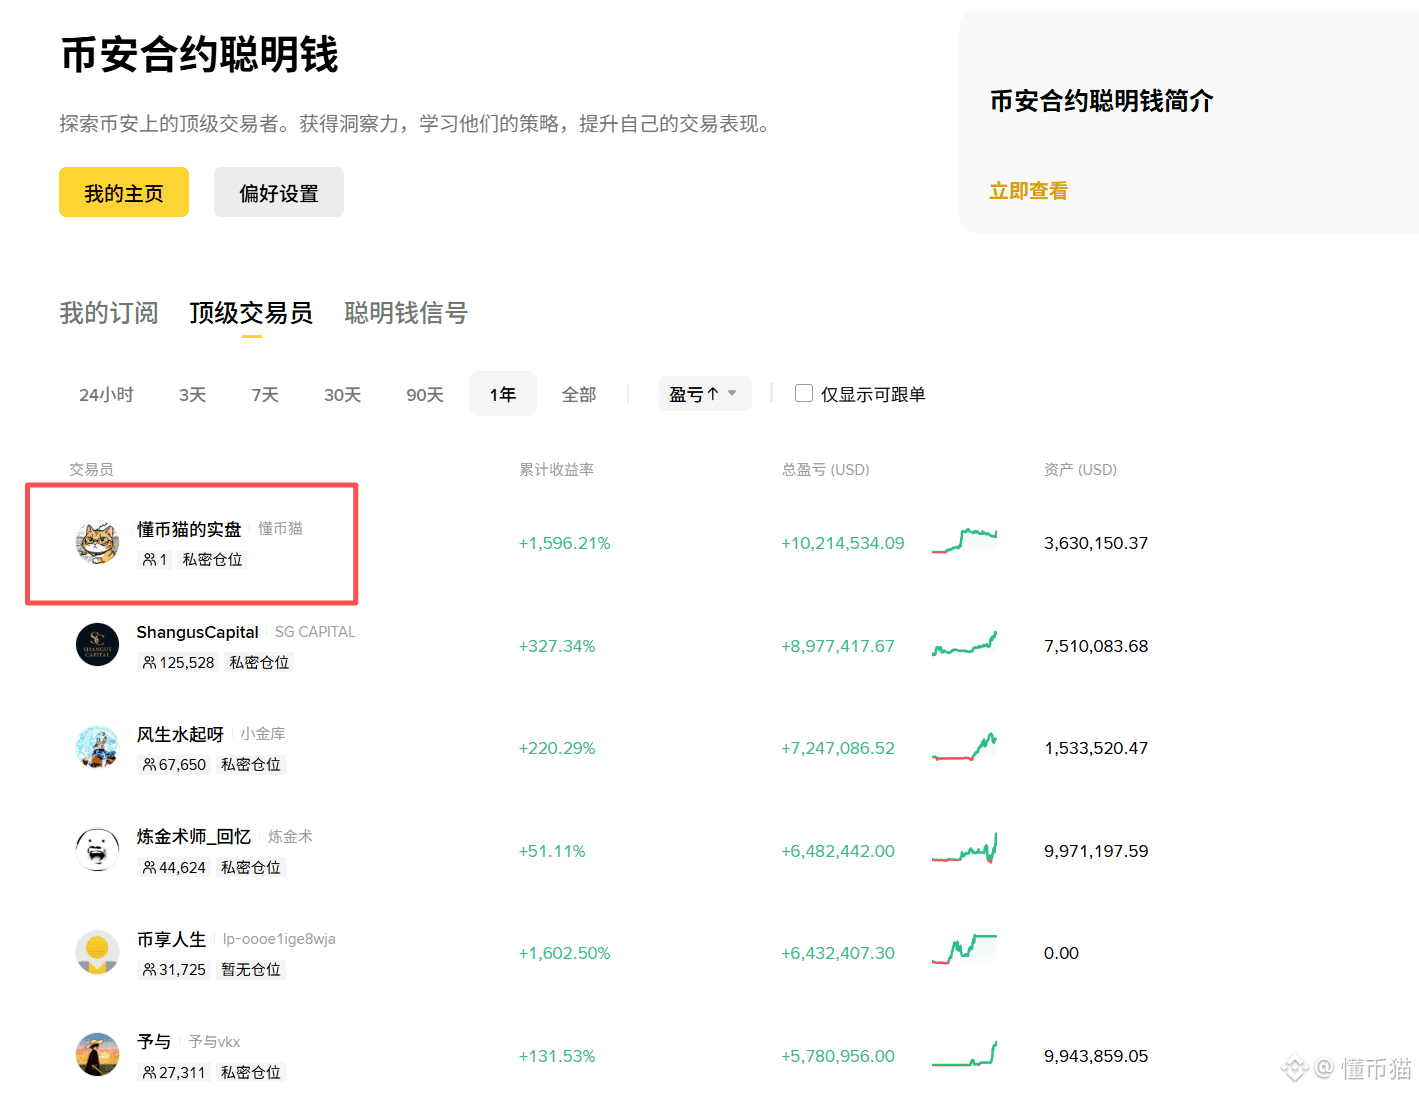
Task: Open trader name 币享人生
Action: click(171, 939)
